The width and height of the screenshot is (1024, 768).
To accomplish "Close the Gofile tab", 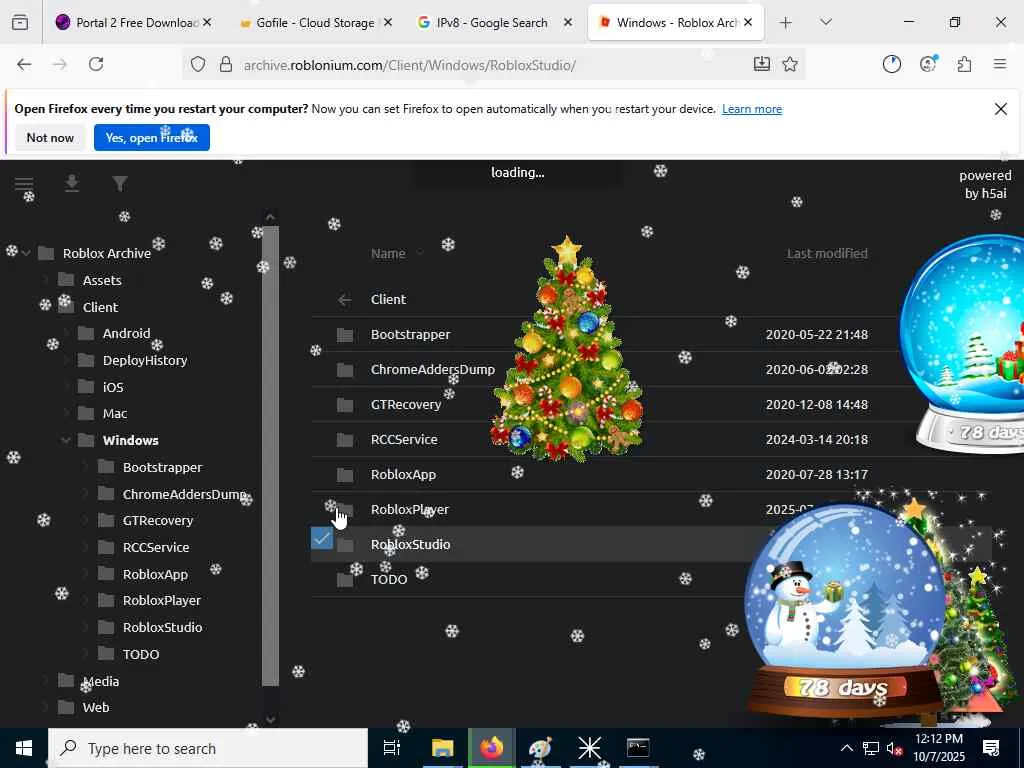I will (387, 22).
